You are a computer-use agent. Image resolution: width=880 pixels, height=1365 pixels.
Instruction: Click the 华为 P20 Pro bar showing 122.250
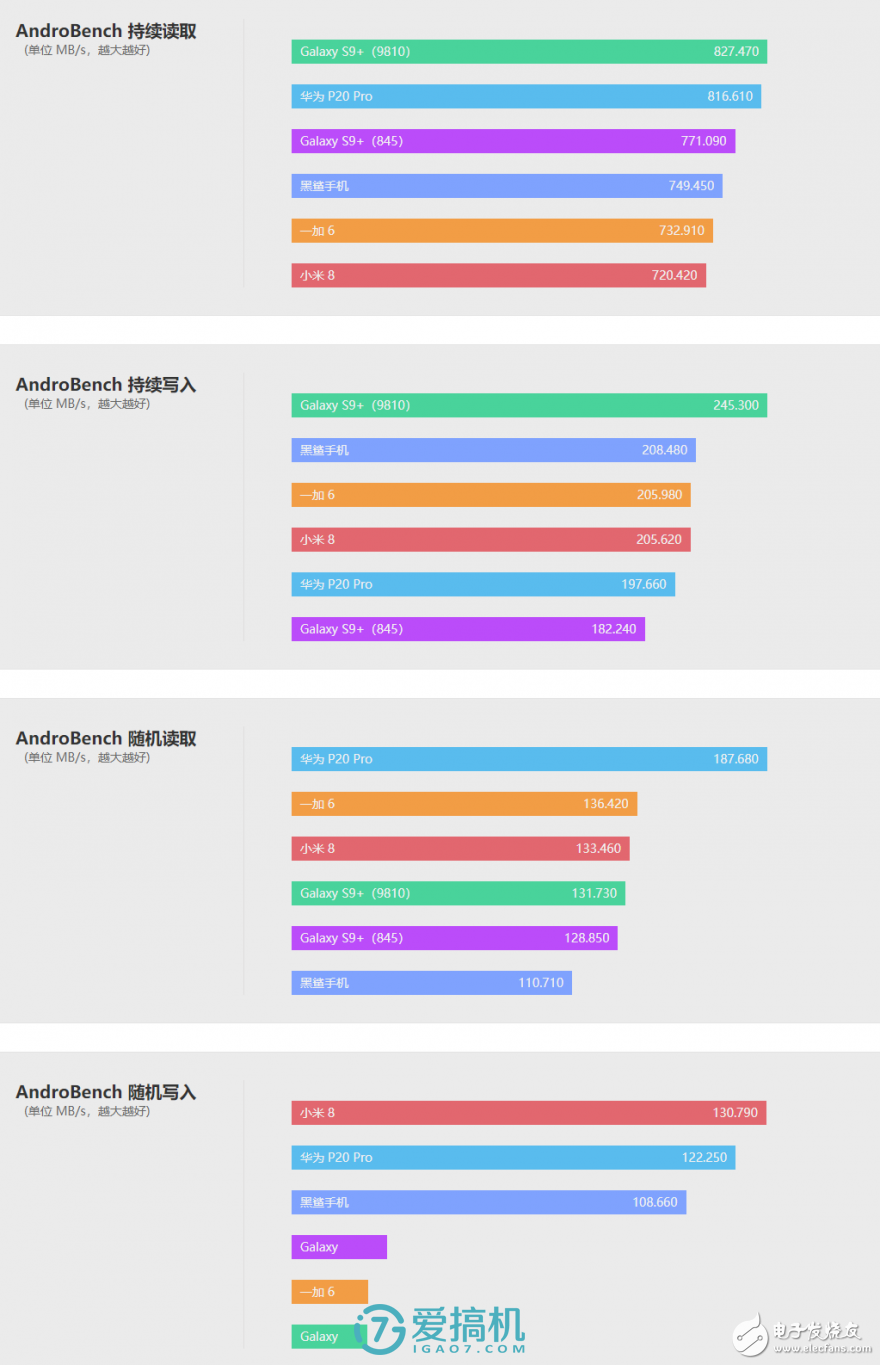pyautogui.click(x=513, y=1157)
